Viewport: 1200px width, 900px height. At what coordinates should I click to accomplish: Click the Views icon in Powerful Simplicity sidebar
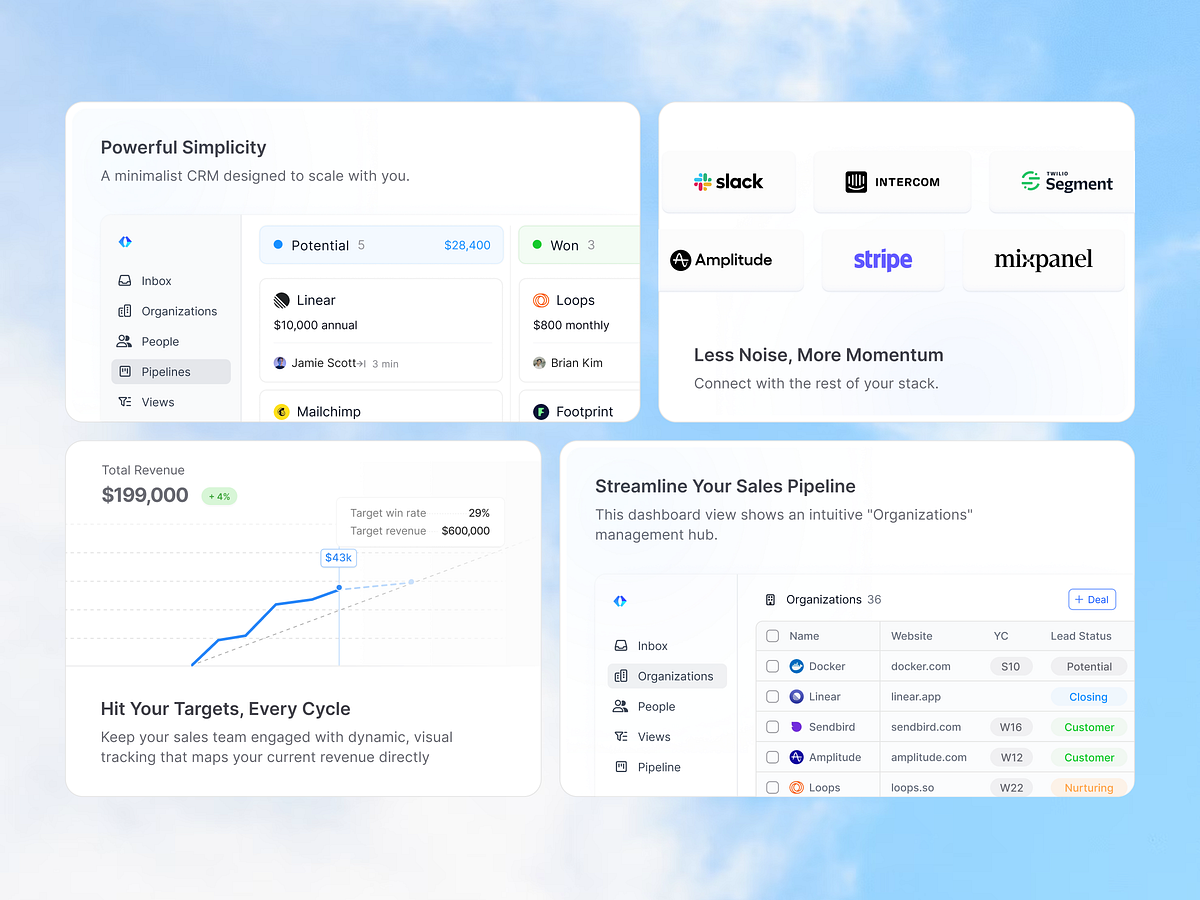pyautogui.click(x=125, y=402)
